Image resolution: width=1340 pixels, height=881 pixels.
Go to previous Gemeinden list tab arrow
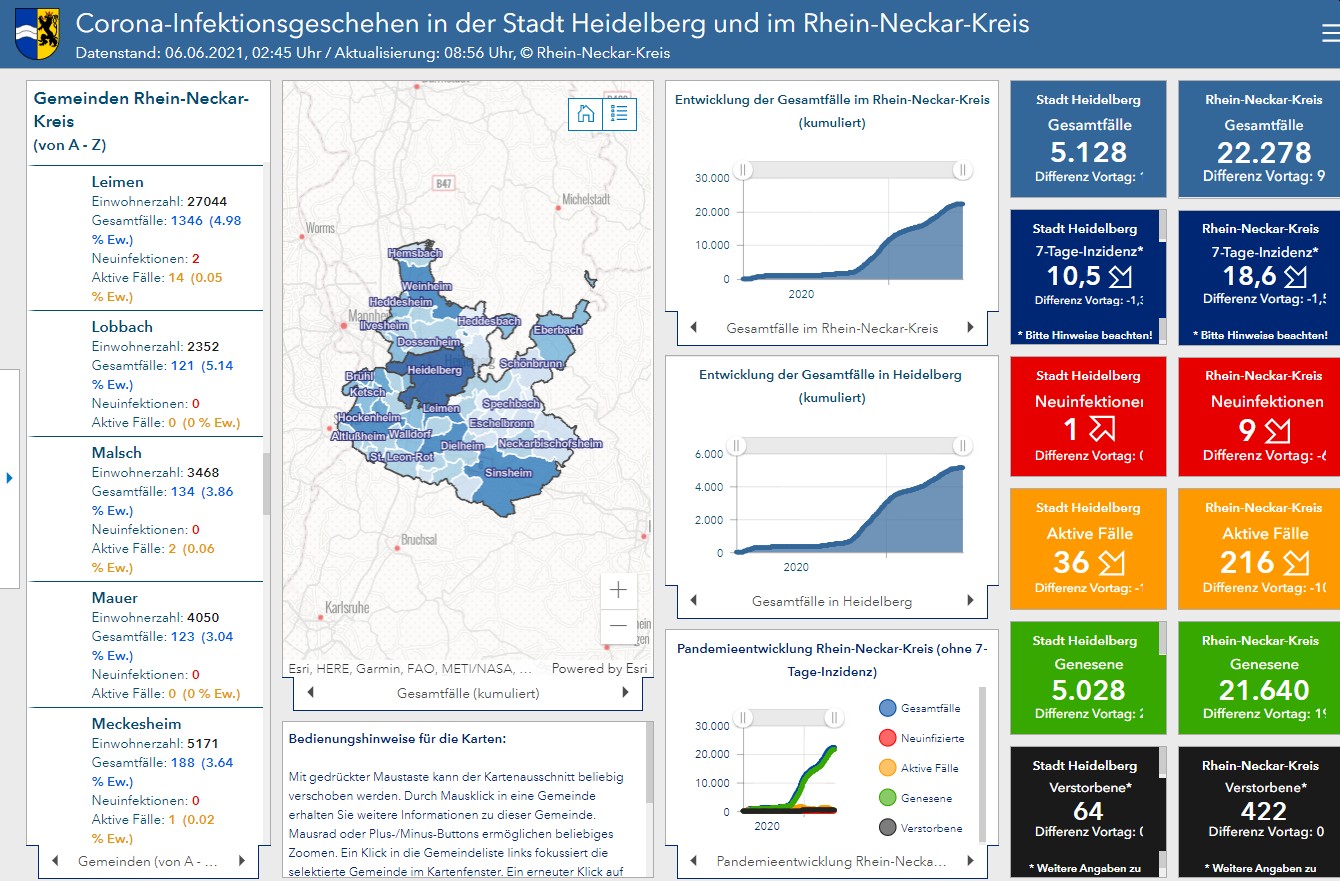coord(55,861)
